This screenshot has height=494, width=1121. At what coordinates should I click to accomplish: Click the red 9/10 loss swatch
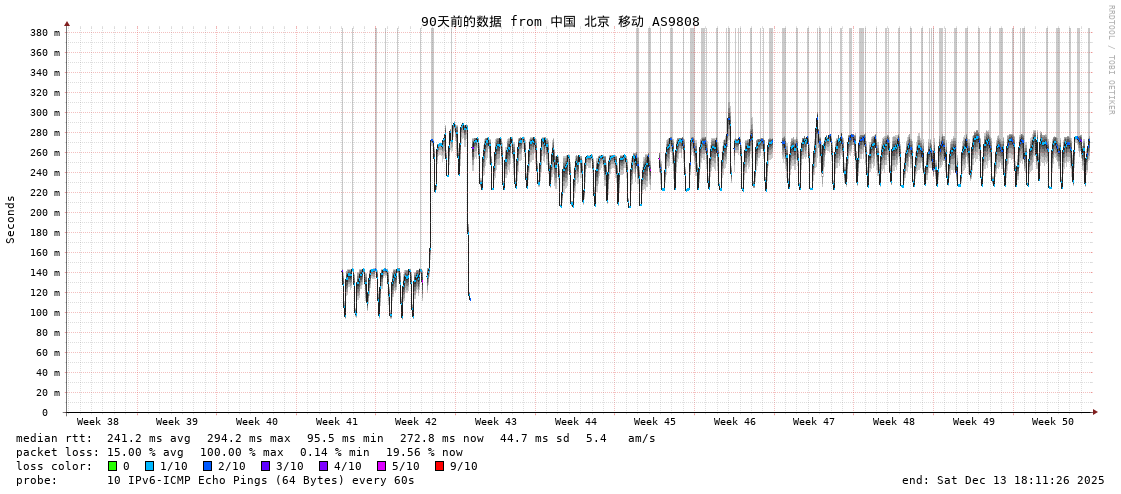click(x=439, y=466)
